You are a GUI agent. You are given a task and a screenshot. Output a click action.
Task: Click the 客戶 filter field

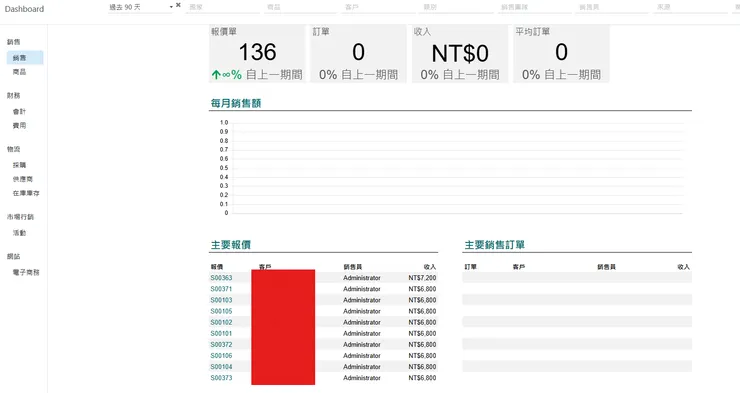(x=379, y=7)
